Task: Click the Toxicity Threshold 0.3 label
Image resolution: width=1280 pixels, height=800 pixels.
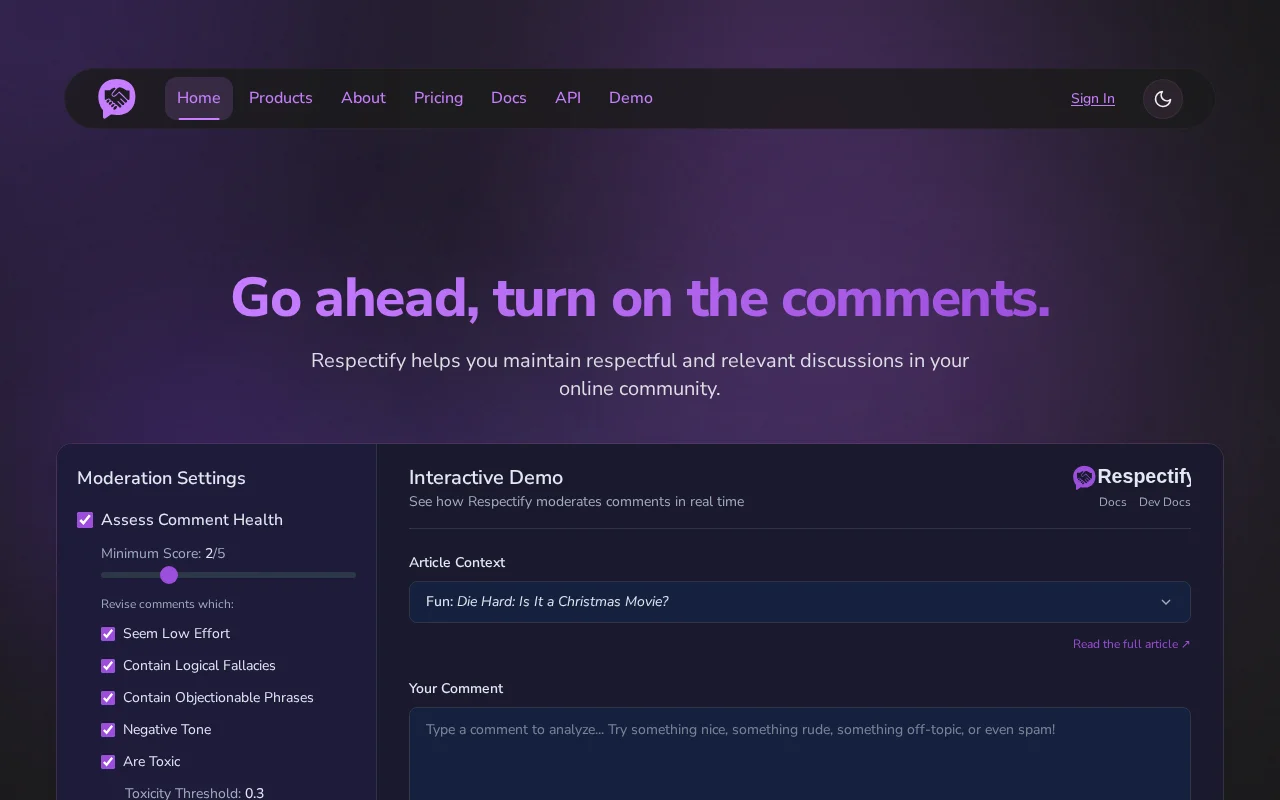Action: pos(195,793)
